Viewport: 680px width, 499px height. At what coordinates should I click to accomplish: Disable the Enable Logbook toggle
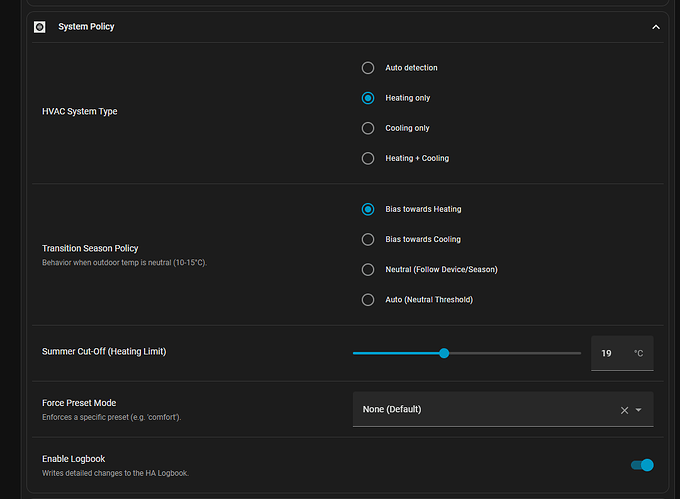(x=642, y=465)
